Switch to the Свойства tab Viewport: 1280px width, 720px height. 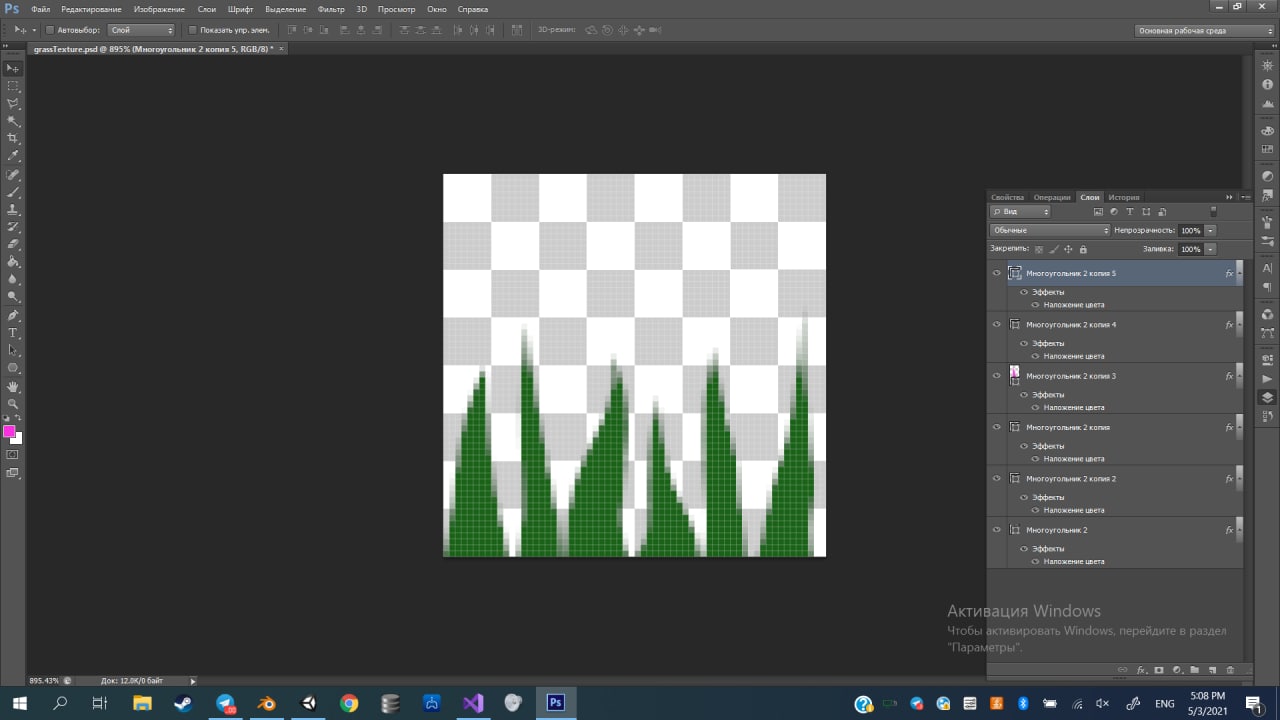1008,197
